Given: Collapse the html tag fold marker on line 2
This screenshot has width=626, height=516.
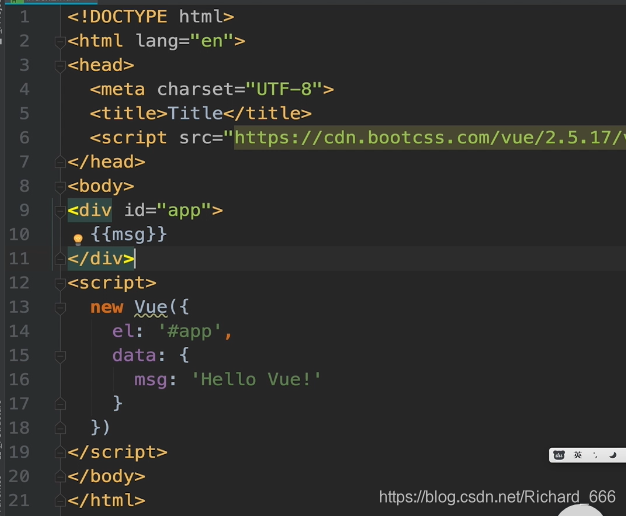Looking at the screenshot, I should point(60,42).
